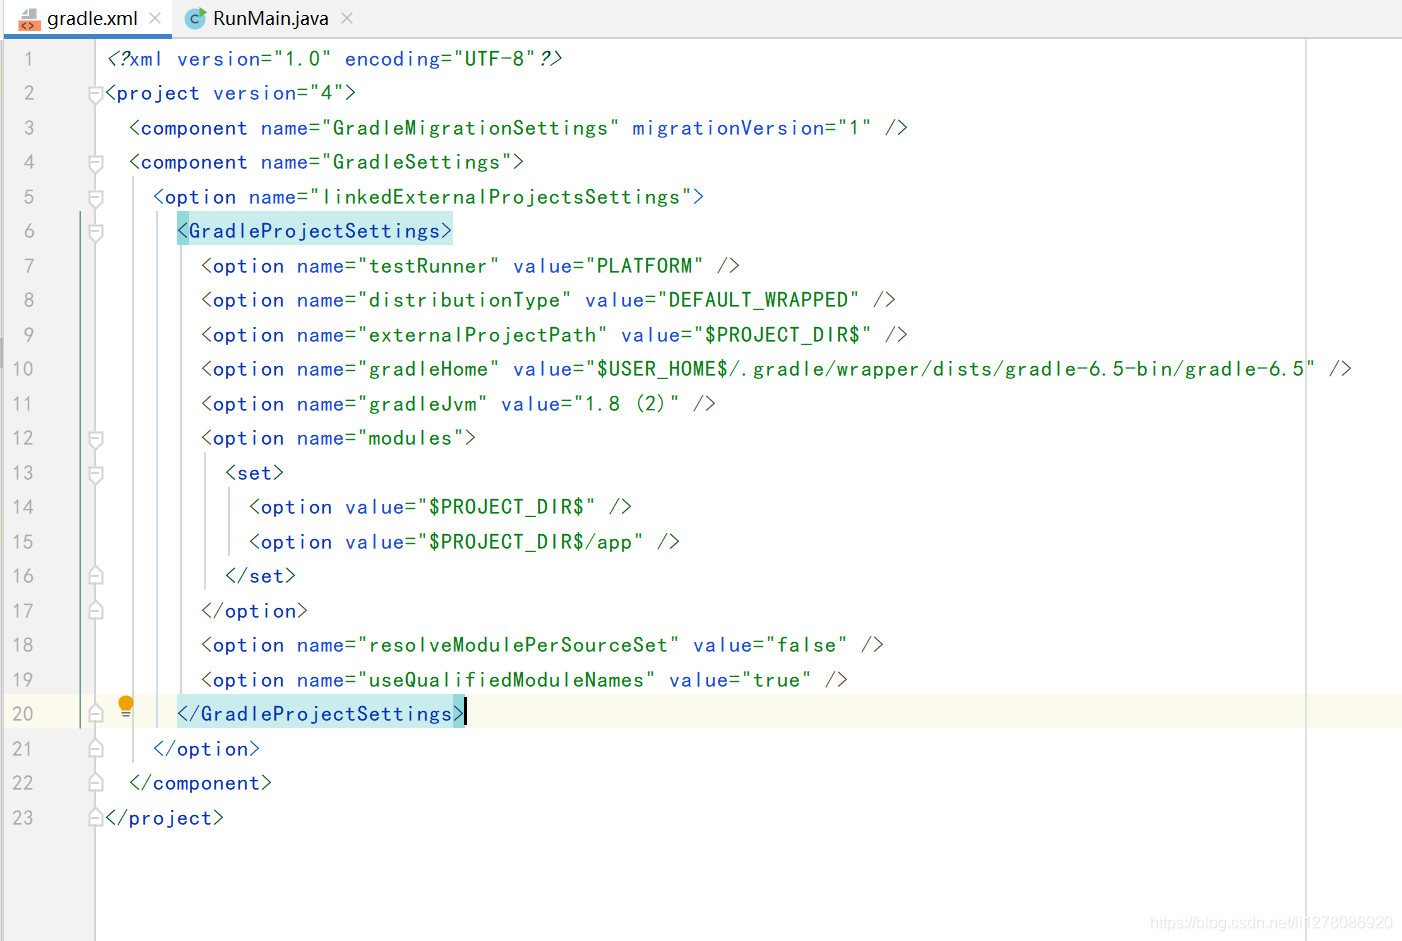Click the closing option tag on line 21

click(x=207, y=749)
